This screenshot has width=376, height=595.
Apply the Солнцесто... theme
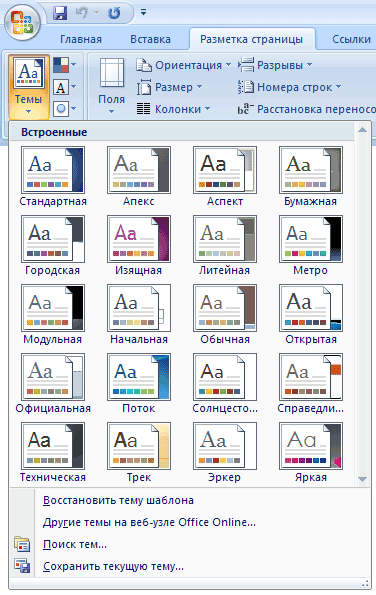pyautogui.click(x=225, y=384)
